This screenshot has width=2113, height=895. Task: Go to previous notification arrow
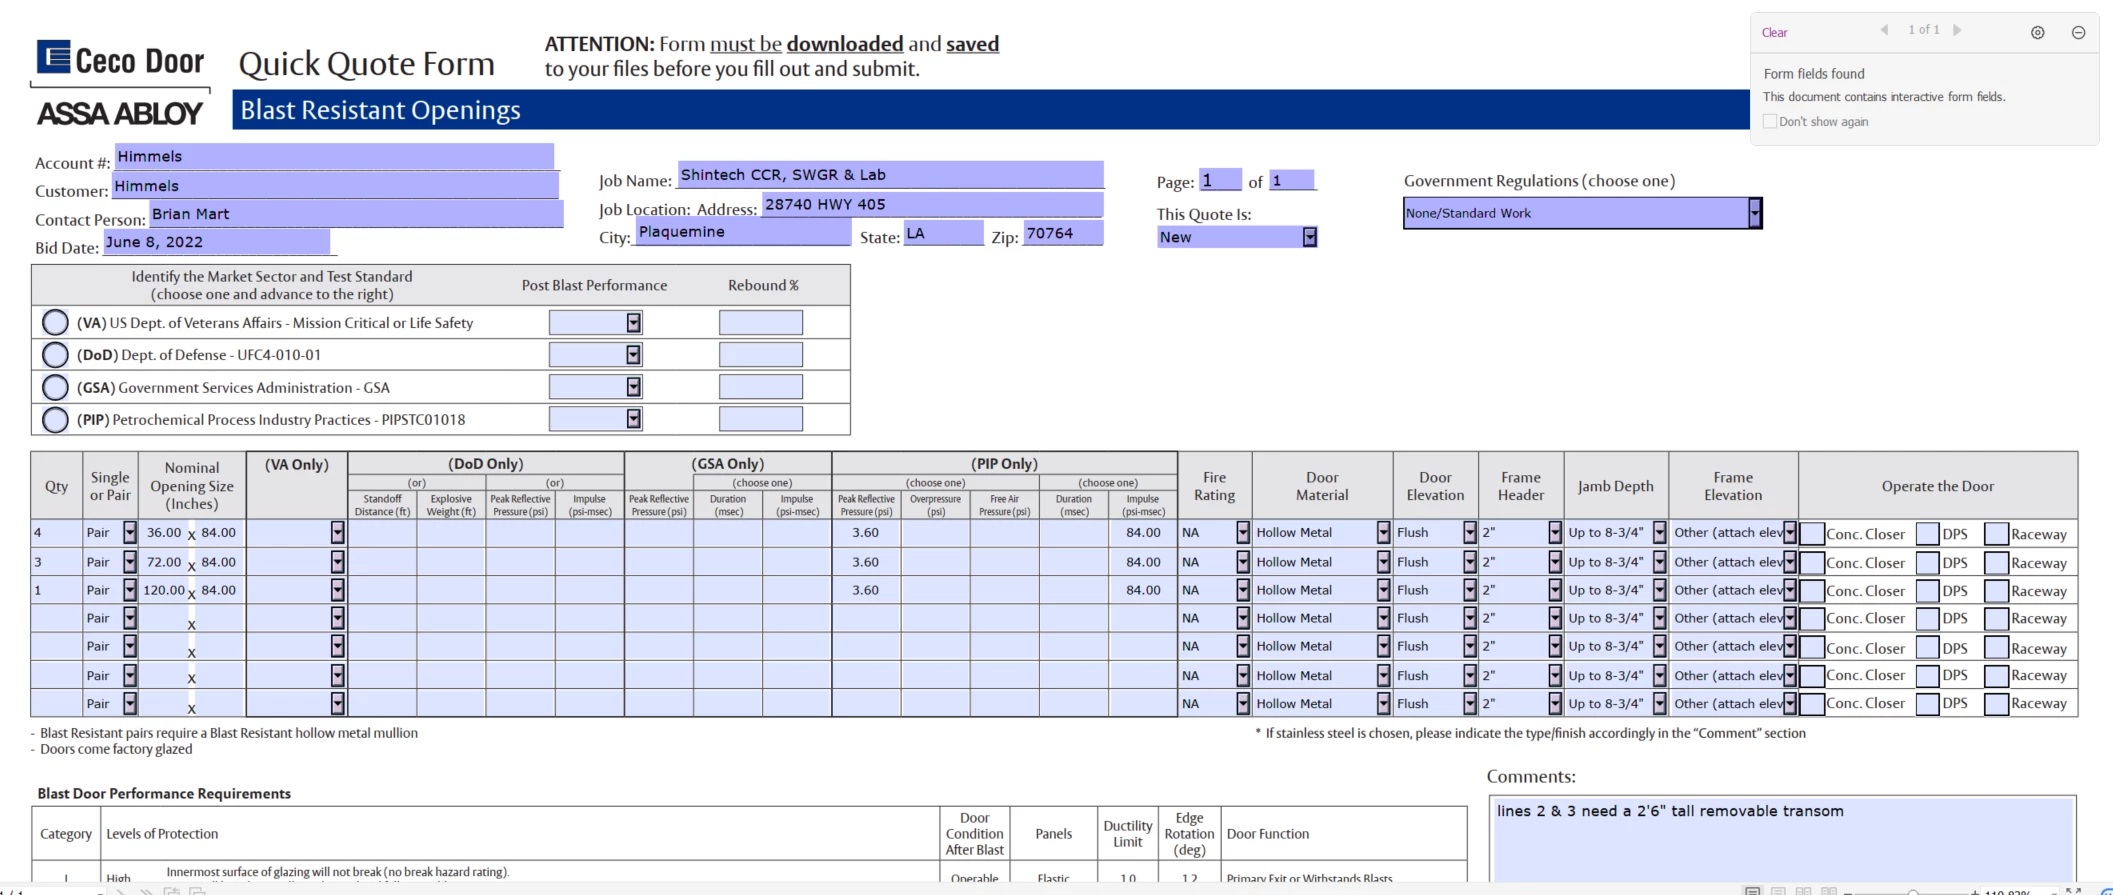1884,30
